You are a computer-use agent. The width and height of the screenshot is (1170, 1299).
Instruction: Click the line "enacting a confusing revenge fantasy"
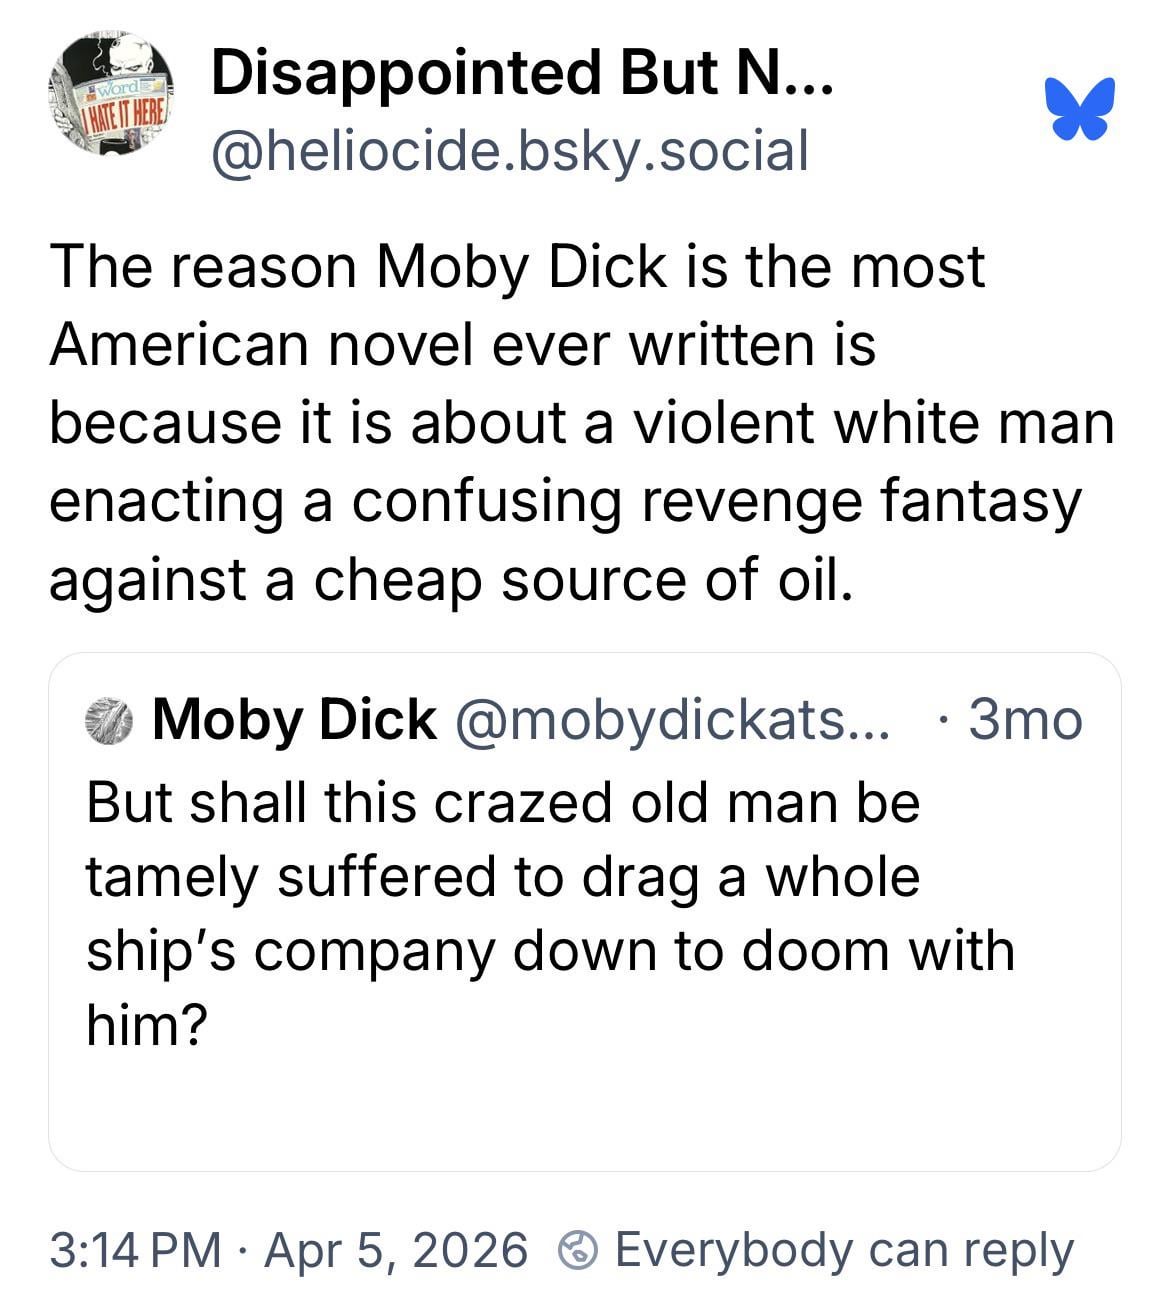[x=565, y=501]
